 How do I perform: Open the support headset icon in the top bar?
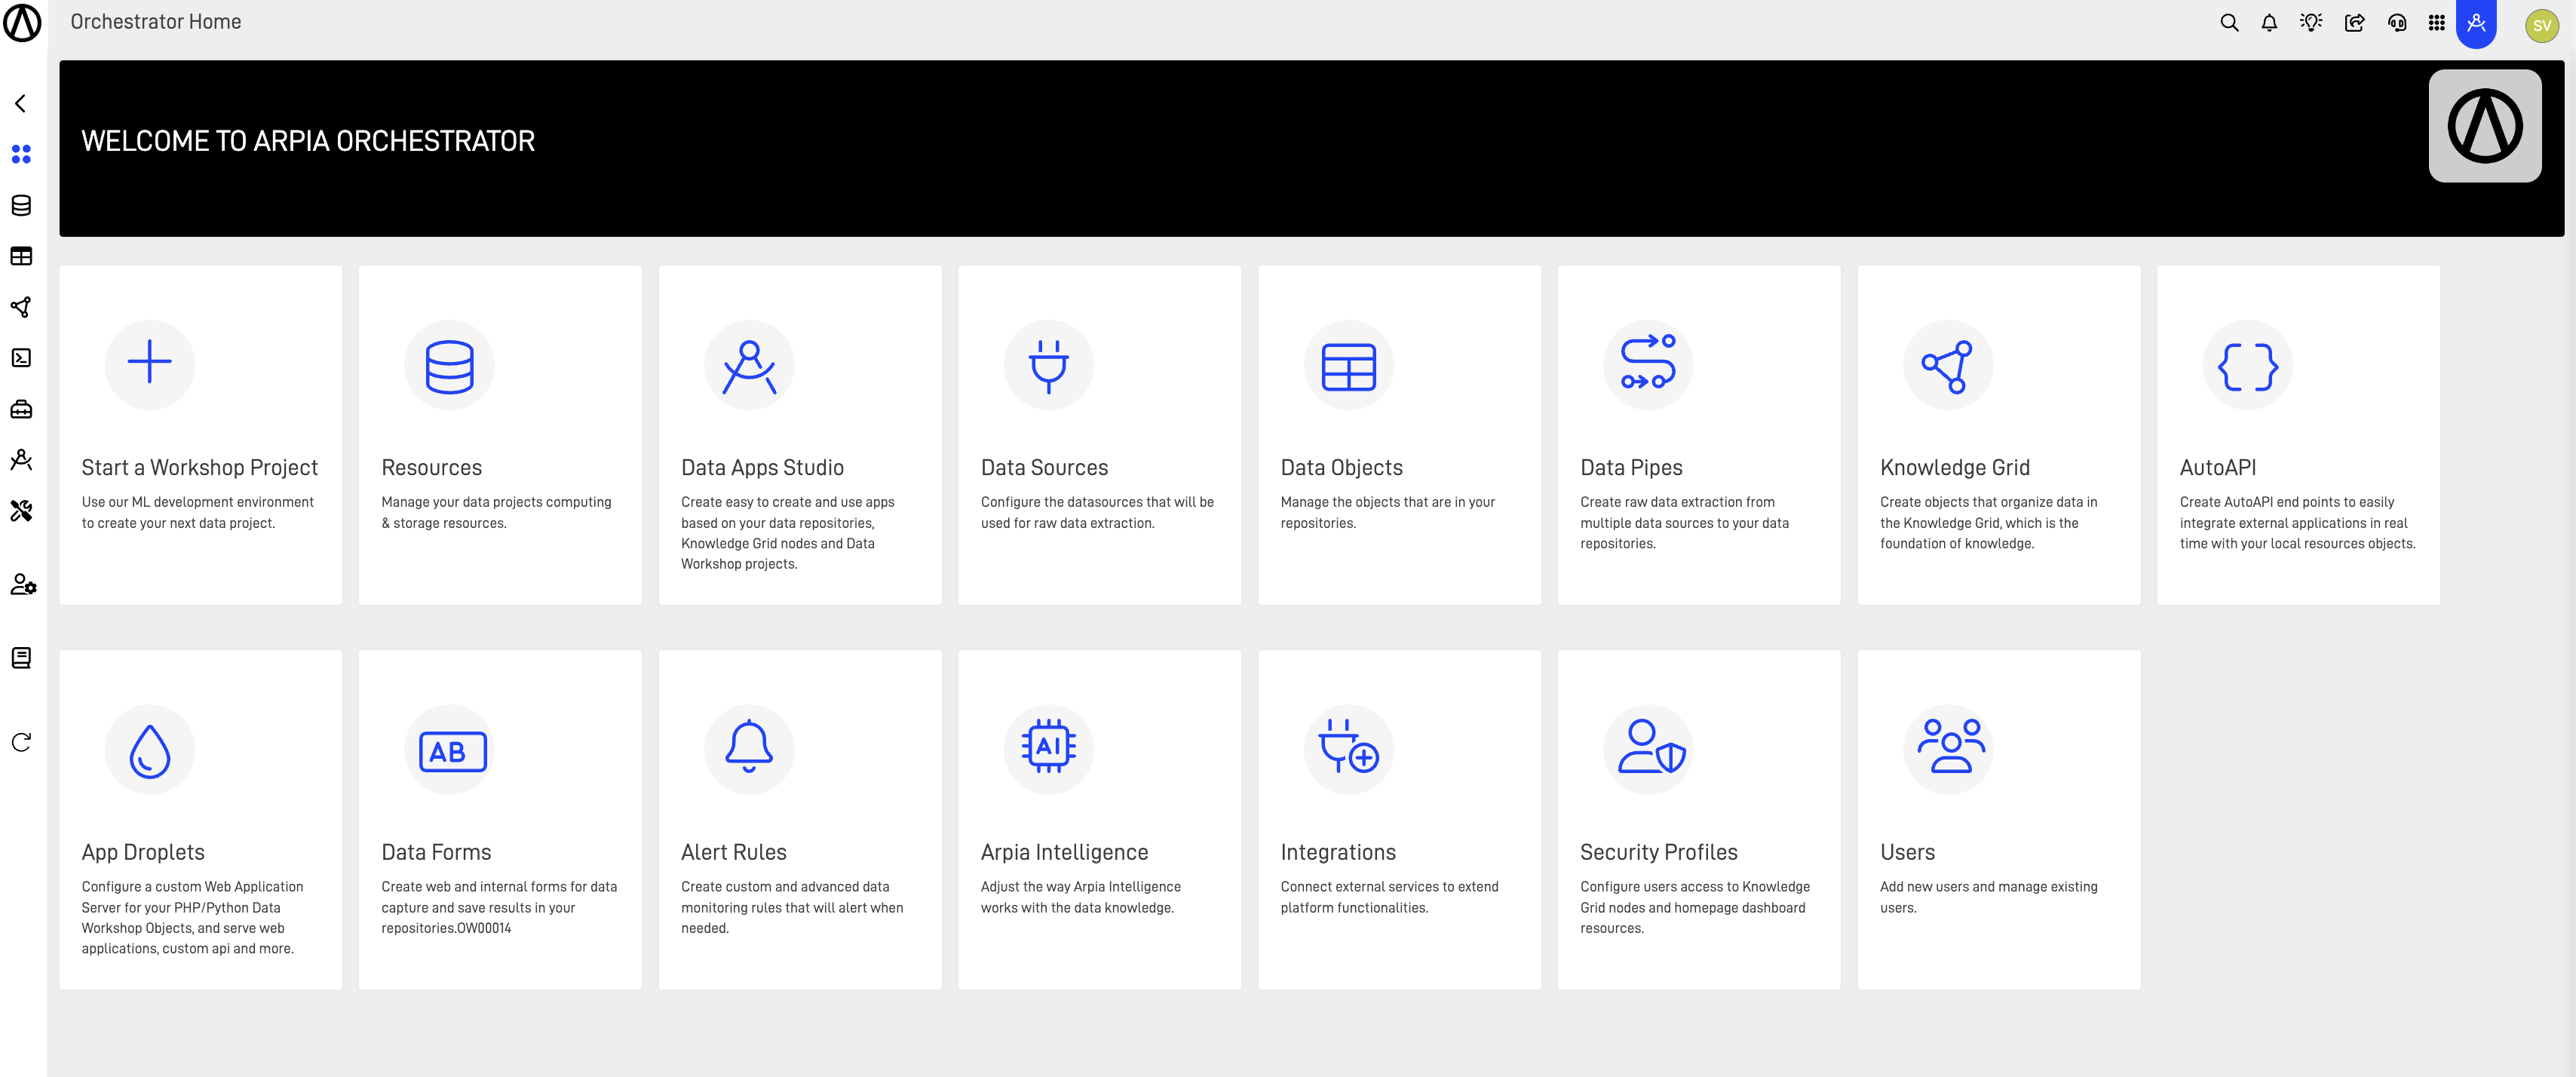point(2397,22)
